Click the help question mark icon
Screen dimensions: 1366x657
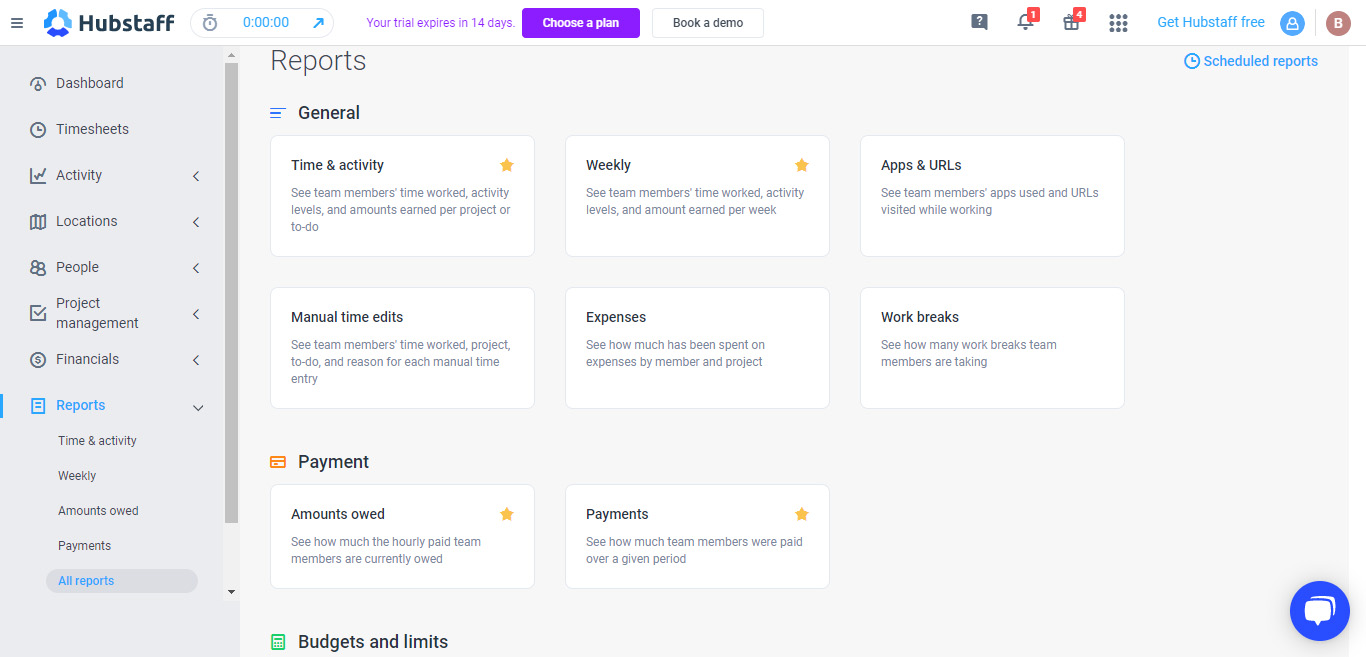[x=979, y=20]
